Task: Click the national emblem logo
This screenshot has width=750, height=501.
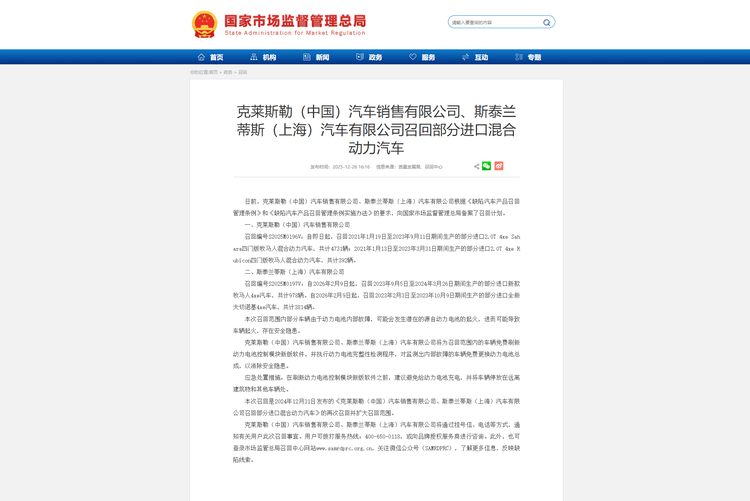Action: (204, 24)
